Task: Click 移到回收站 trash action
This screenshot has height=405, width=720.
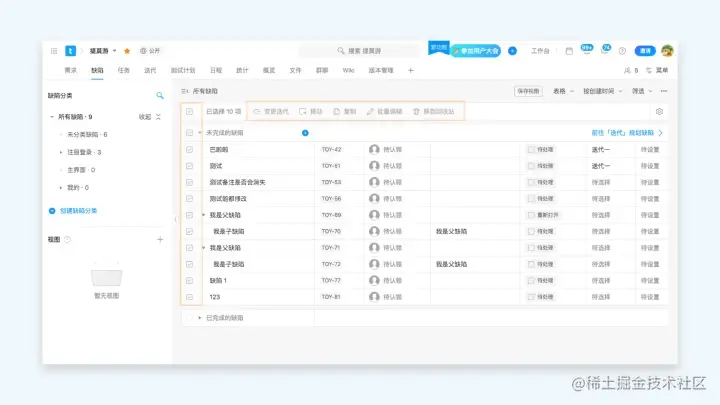Action: [x=433, y=112]
